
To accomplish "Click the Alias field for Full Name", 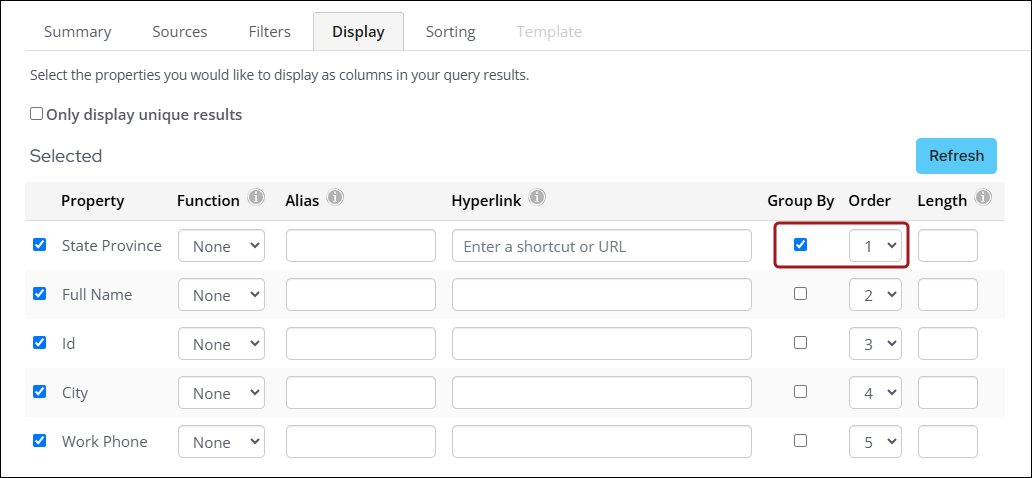I will click(x=360, y=295).
